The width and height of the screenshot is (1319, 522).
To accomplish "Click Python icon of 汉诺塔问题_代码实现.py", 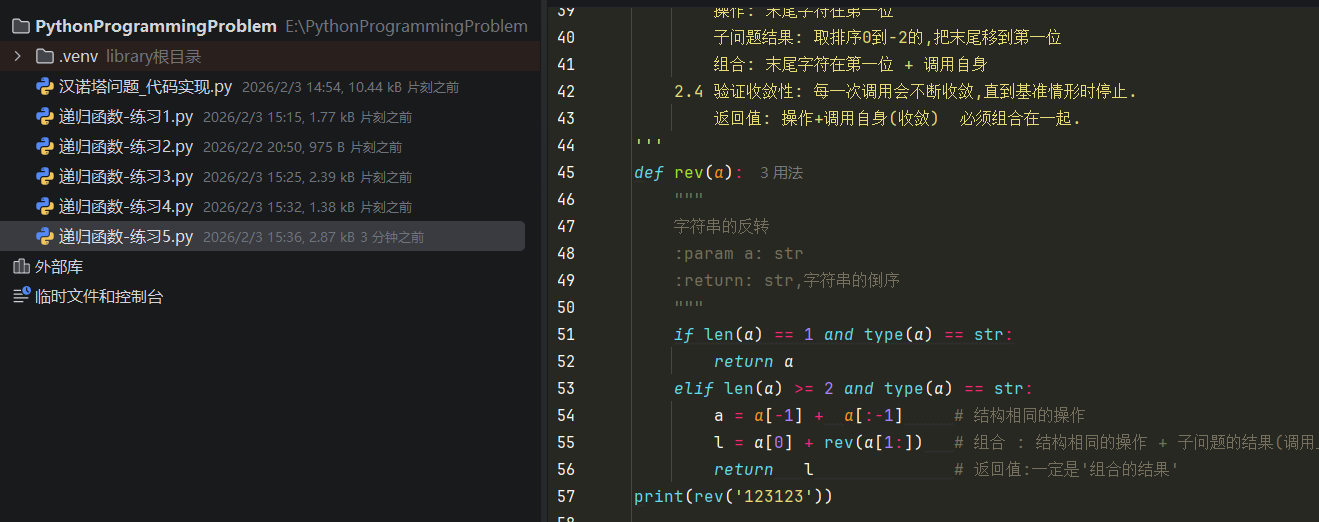I will point(44,86).
